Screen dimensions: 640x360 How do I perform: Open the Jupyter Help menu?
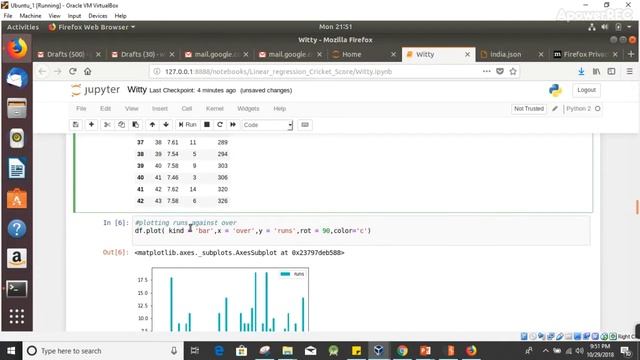click(x=280, y=109)
